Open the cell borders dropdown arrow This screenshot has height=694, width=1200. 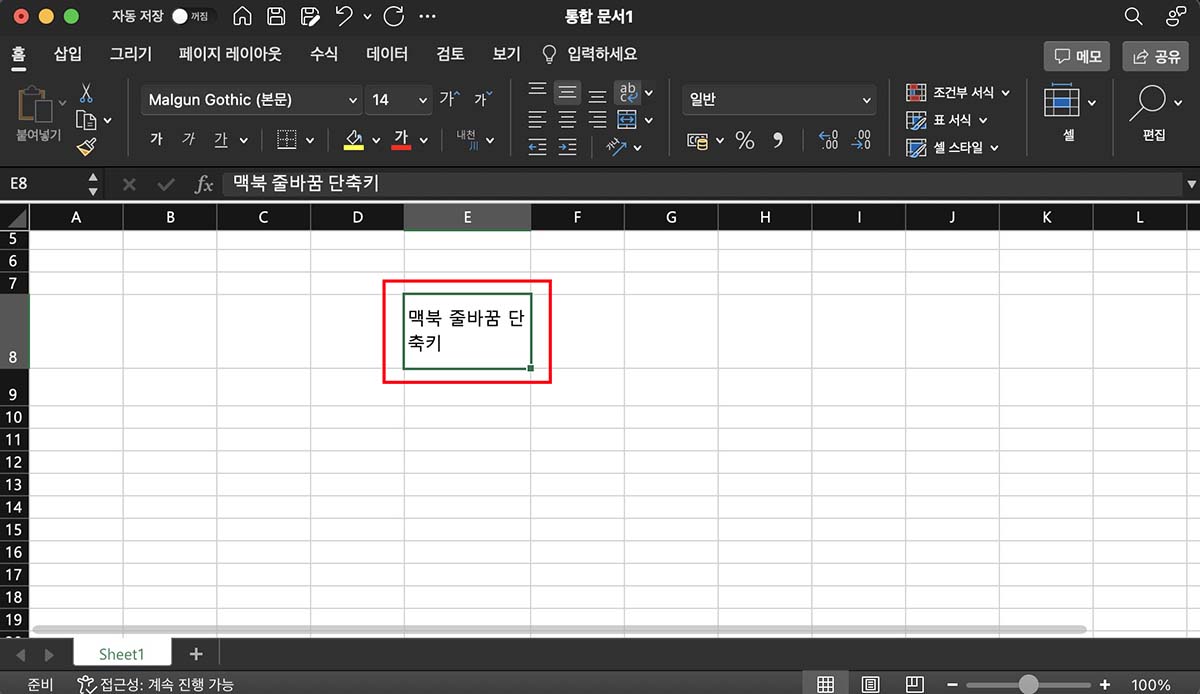pos(309,141)
